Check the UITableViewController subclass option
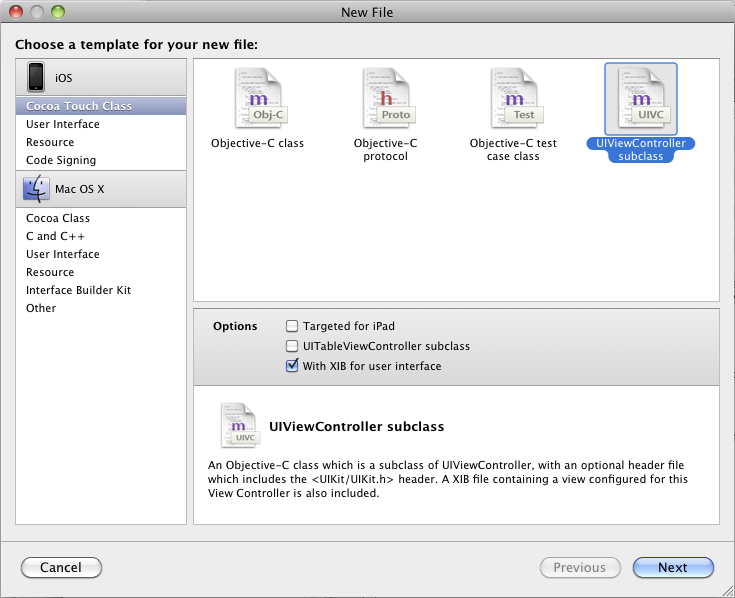This screenshot has width=735, height=598. point(292,346)
